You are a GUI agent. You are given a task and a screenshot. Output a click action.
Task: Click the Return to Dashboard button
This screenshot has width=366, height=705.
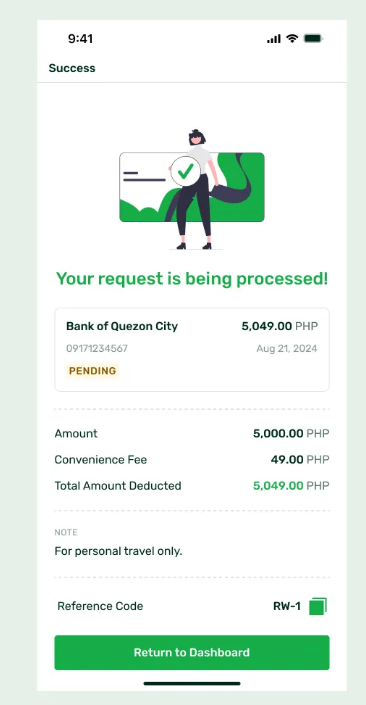tap(192, 652)
